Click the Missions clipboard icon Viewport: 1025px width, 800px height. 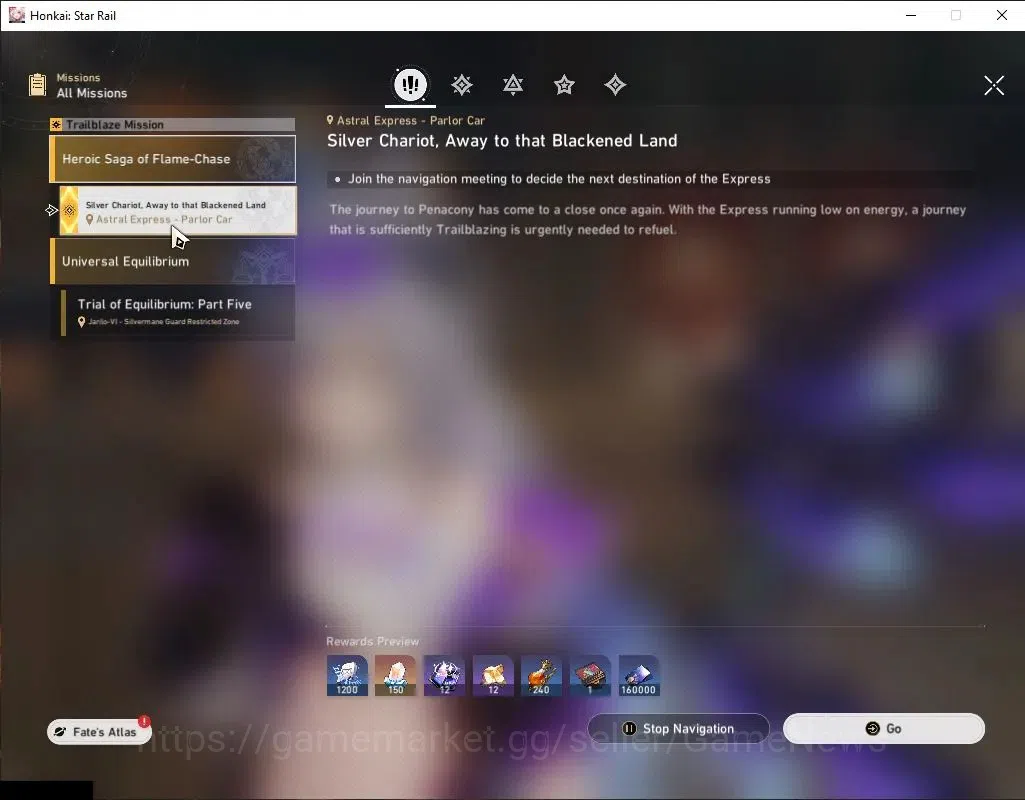[37, 85]
